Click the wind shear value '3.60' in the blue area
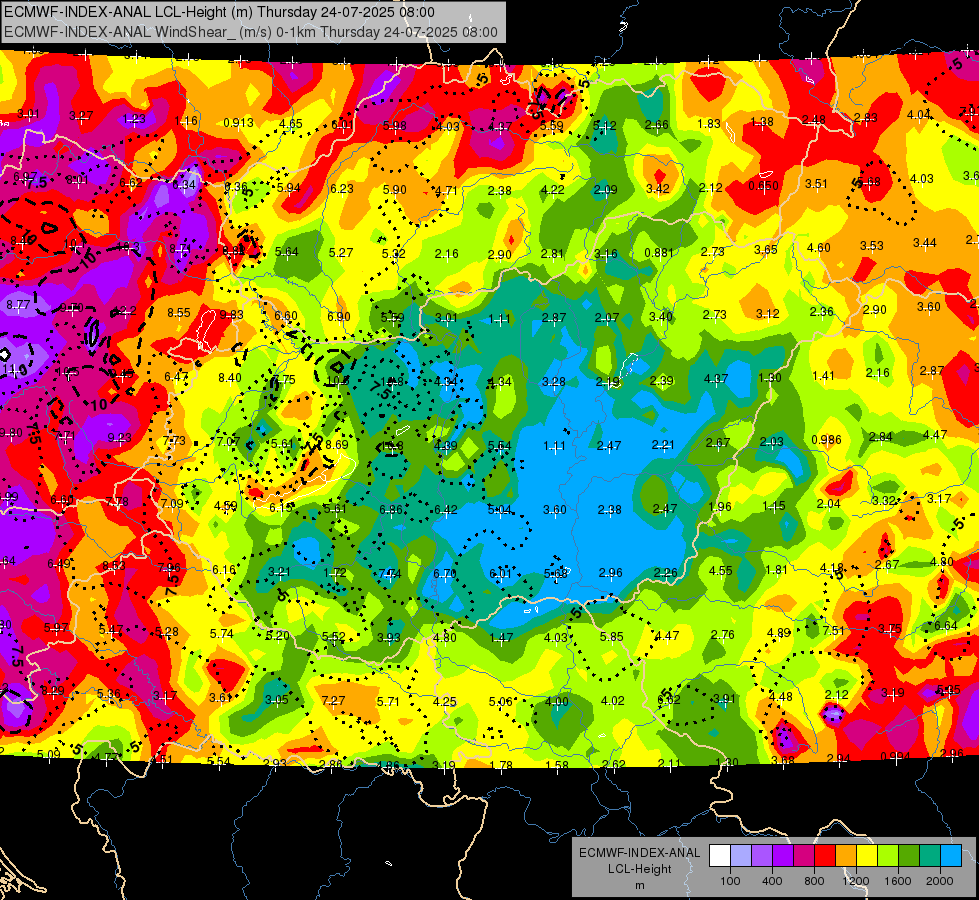Viewport: 979px width, 900px height. [x=554, y=510]
